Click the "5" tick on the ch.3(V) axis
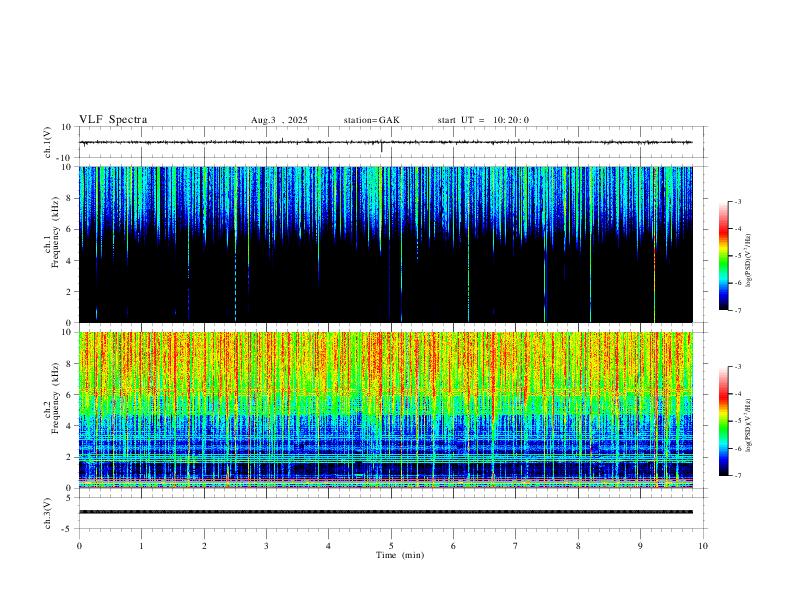The image size is (792, 612). (70, 497)
